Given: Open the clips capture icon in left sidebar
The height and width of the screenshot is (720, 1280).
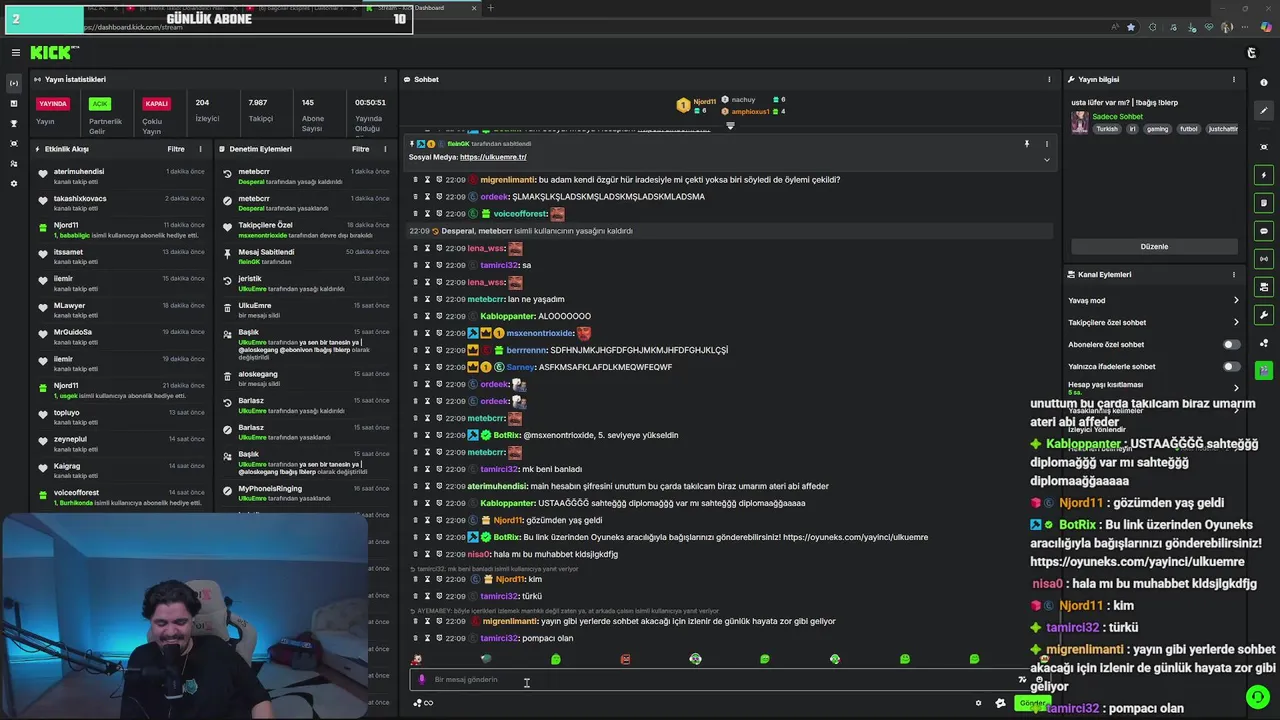Looking at the screenshot, I should click(x=14, y=143).
